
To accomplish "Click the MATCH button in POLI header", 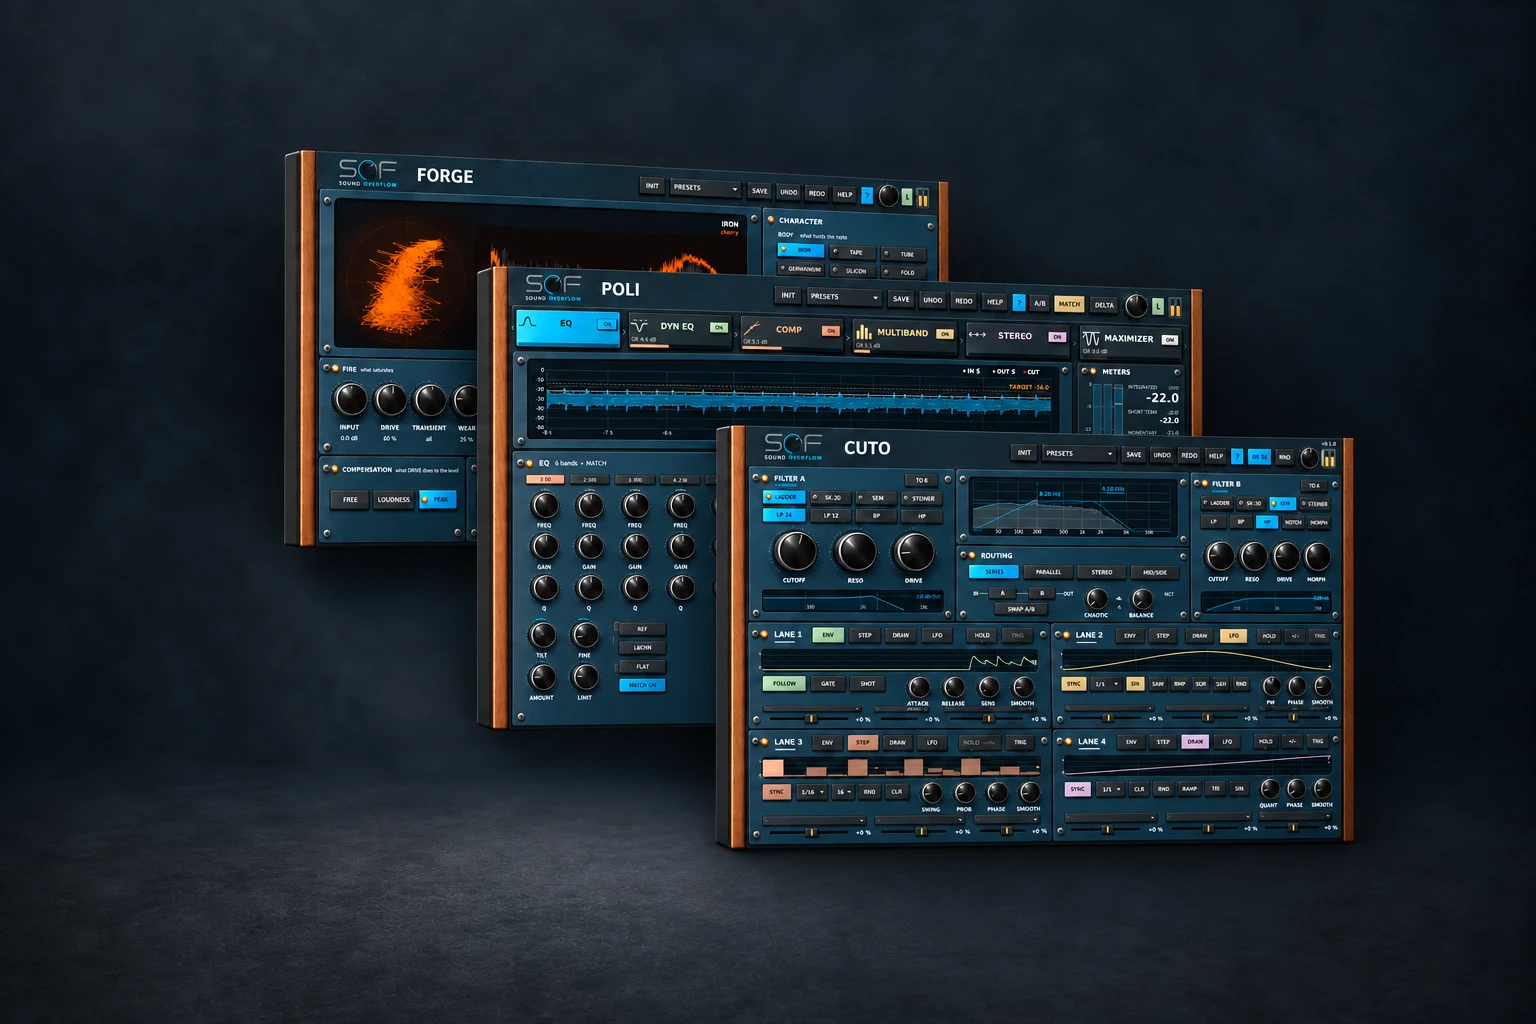I will (1069, 304).
